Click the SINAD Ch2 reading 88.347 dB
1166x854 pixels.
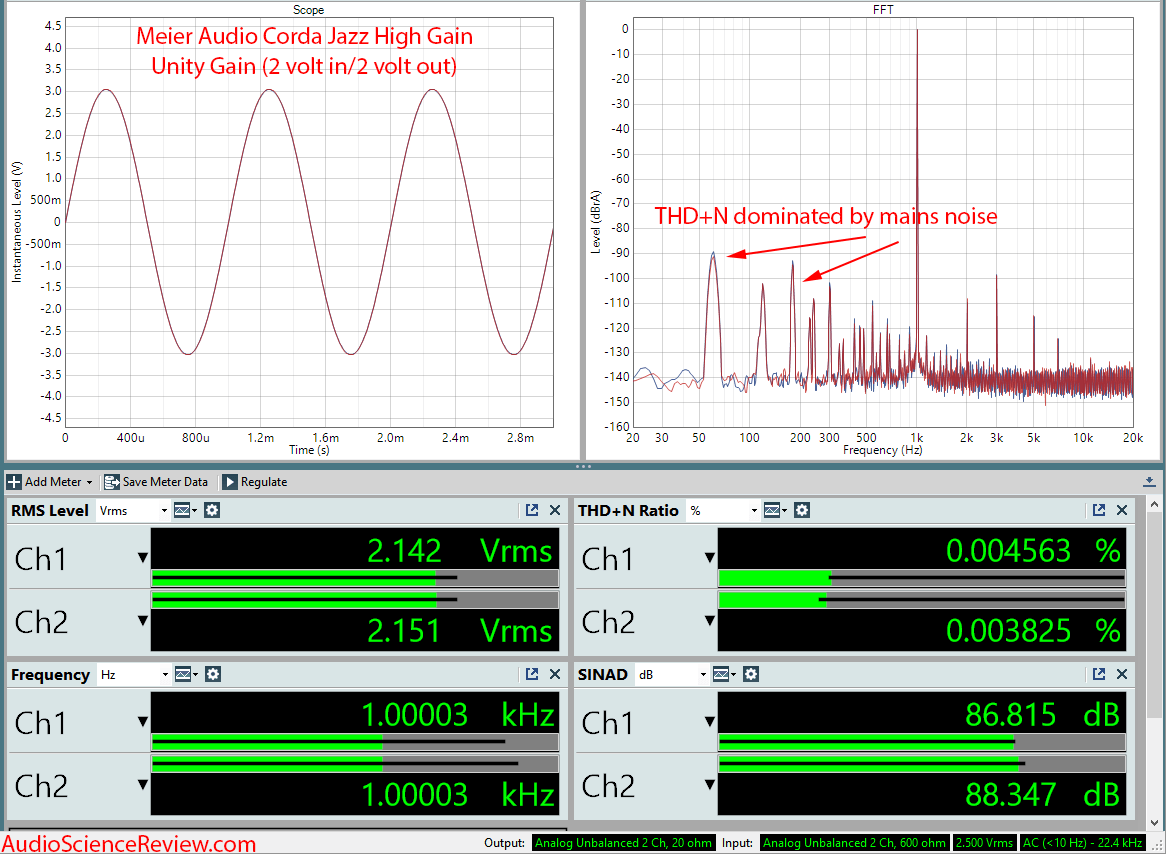pyautogui.click(x=1043, y=794)
